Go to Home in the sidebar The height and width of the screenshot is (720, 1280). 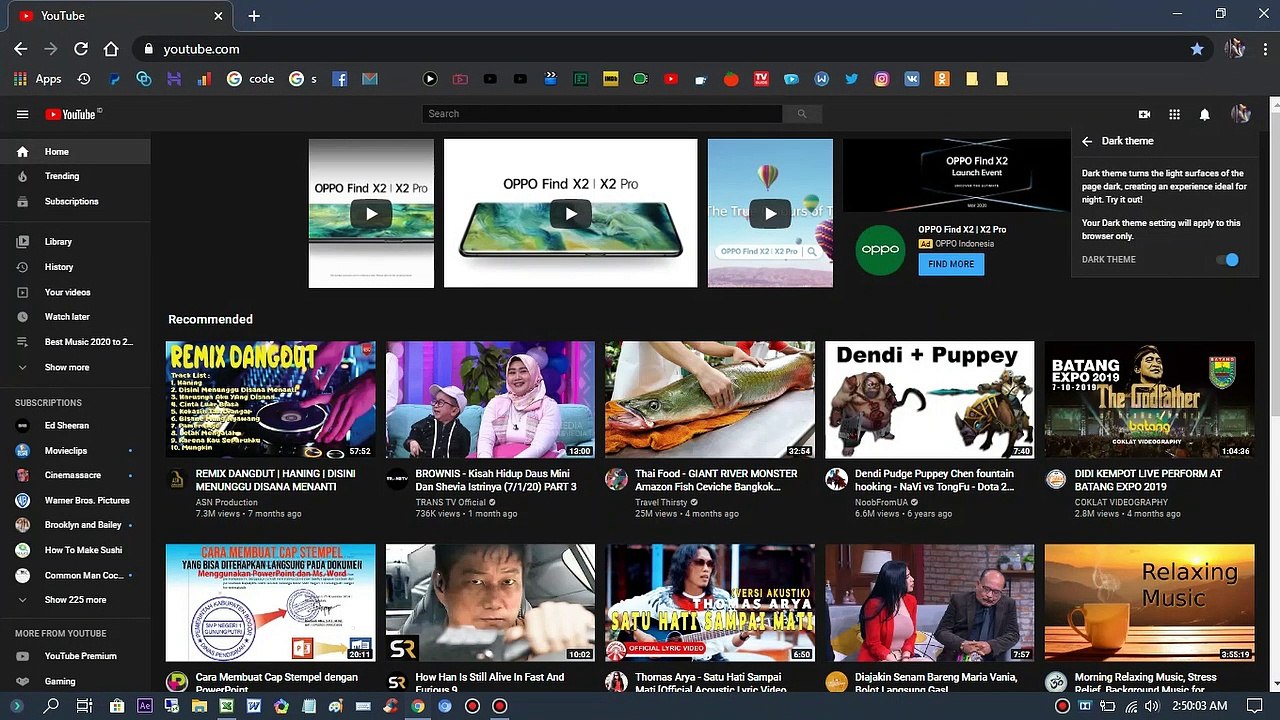coord(75,152)
